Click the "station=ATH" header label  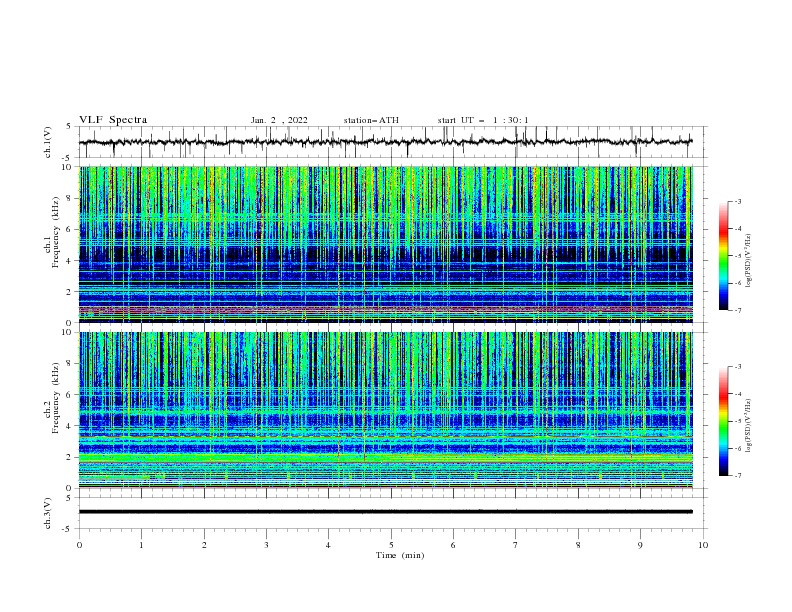(x=371, y=120)
